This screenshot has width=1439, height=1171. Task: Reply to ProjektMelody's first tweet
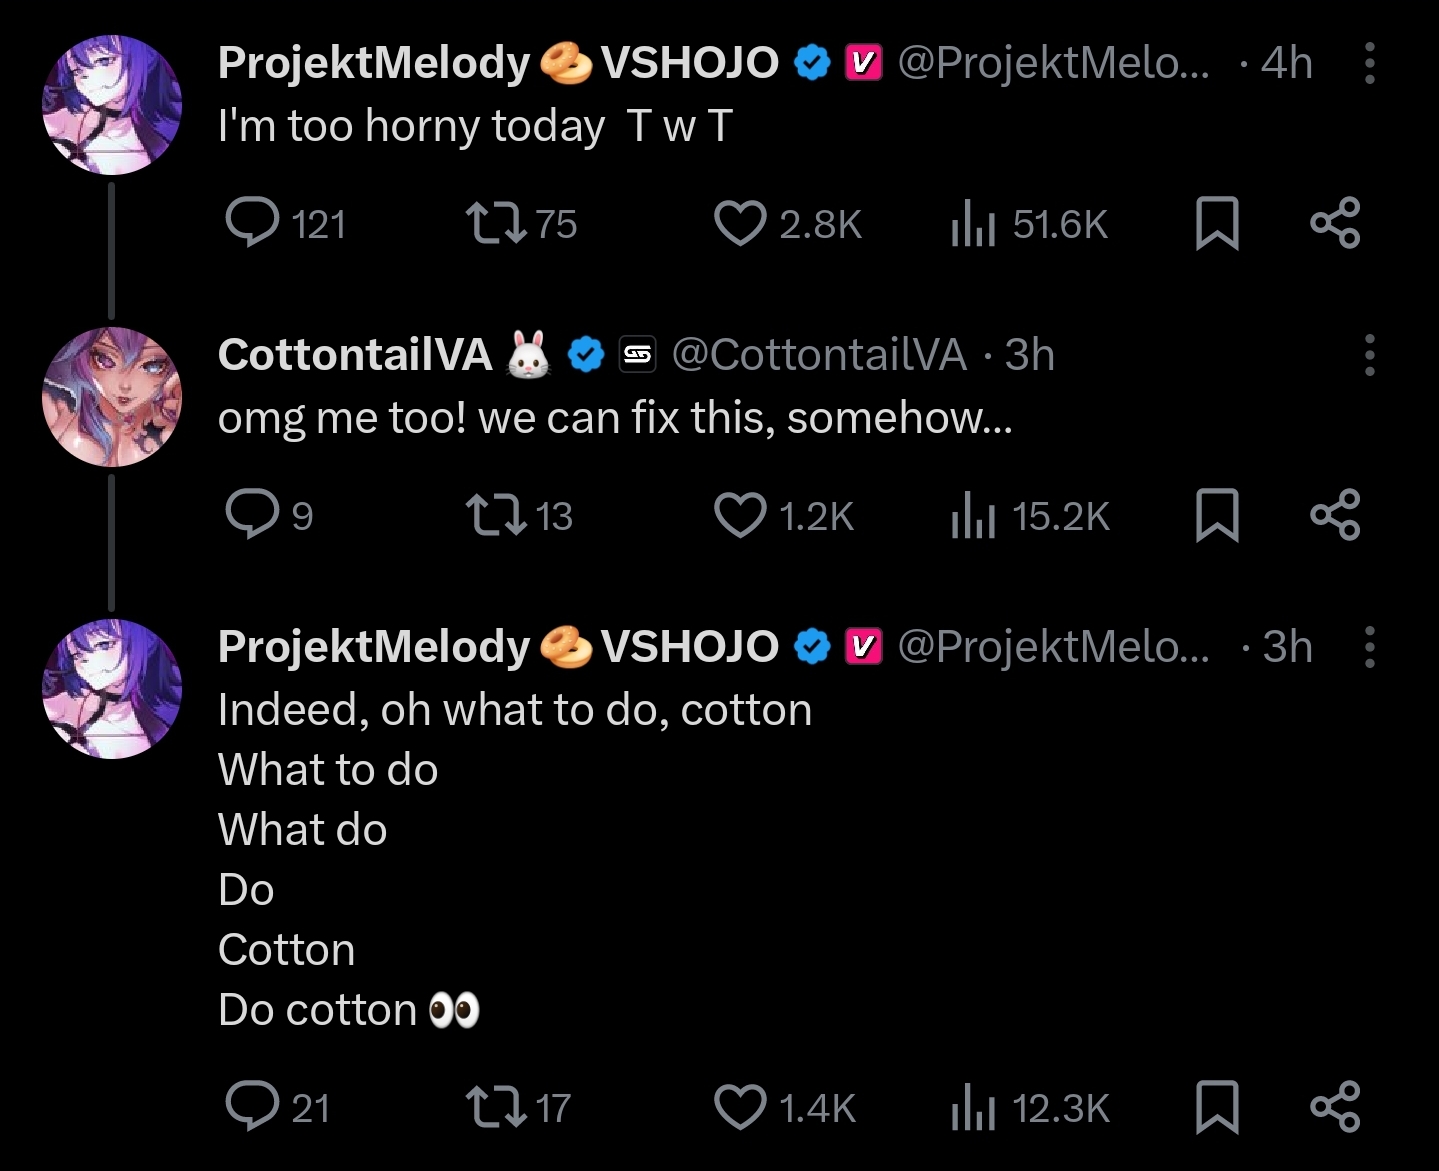pos(252,222)
